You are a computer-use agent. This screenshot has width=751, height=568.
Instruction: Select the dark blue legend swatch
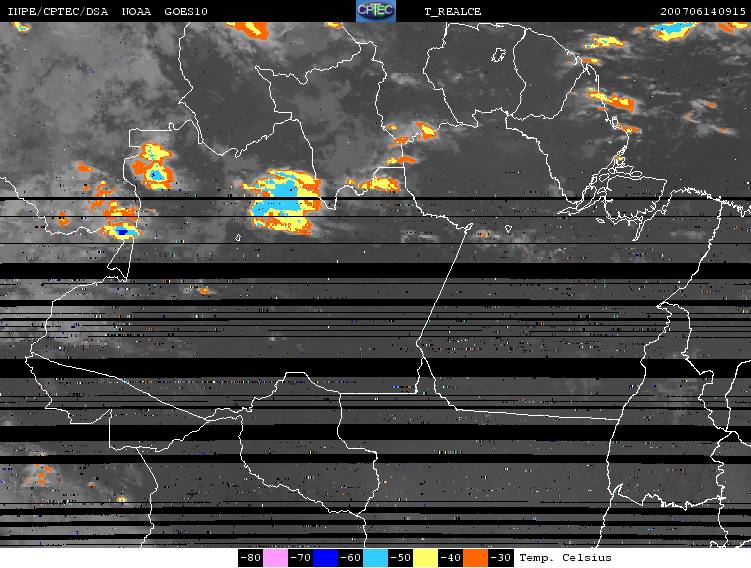(326, 557)
